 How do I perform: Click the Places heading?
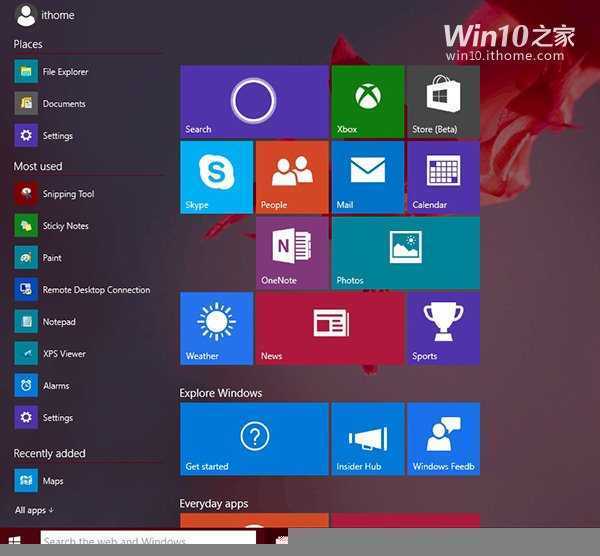point(28,44)
